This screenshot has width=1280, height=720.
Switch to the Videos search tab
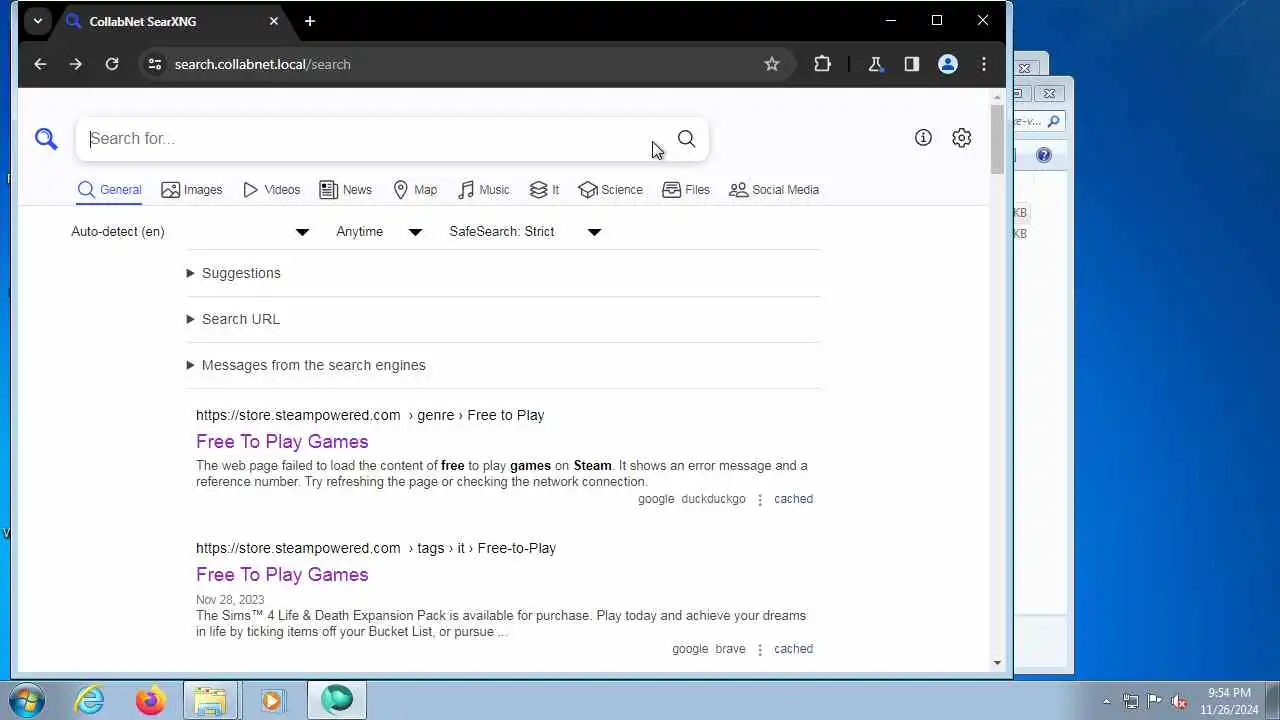click(x=271, y=189)
